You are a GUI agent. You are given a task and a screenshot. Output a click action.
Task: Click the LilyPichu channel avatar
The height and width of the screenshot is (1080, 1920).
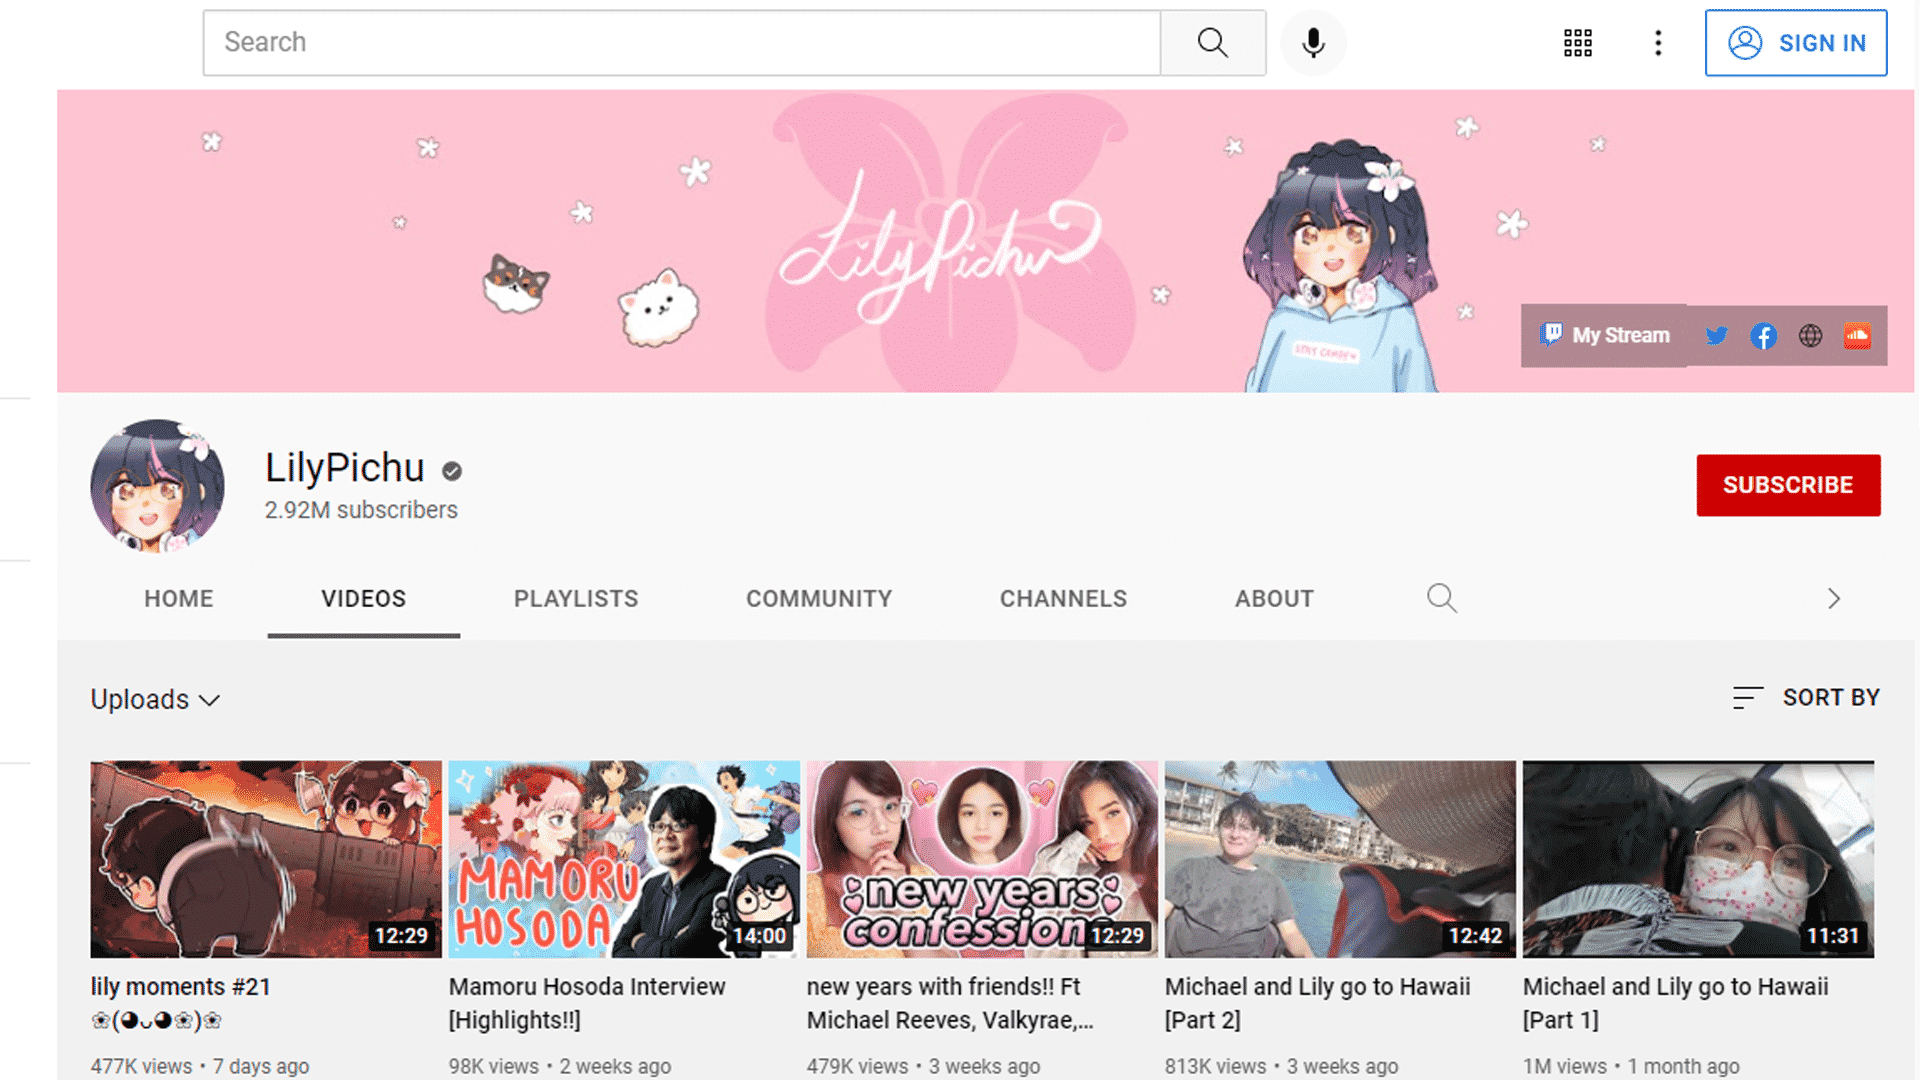[157, 486]
